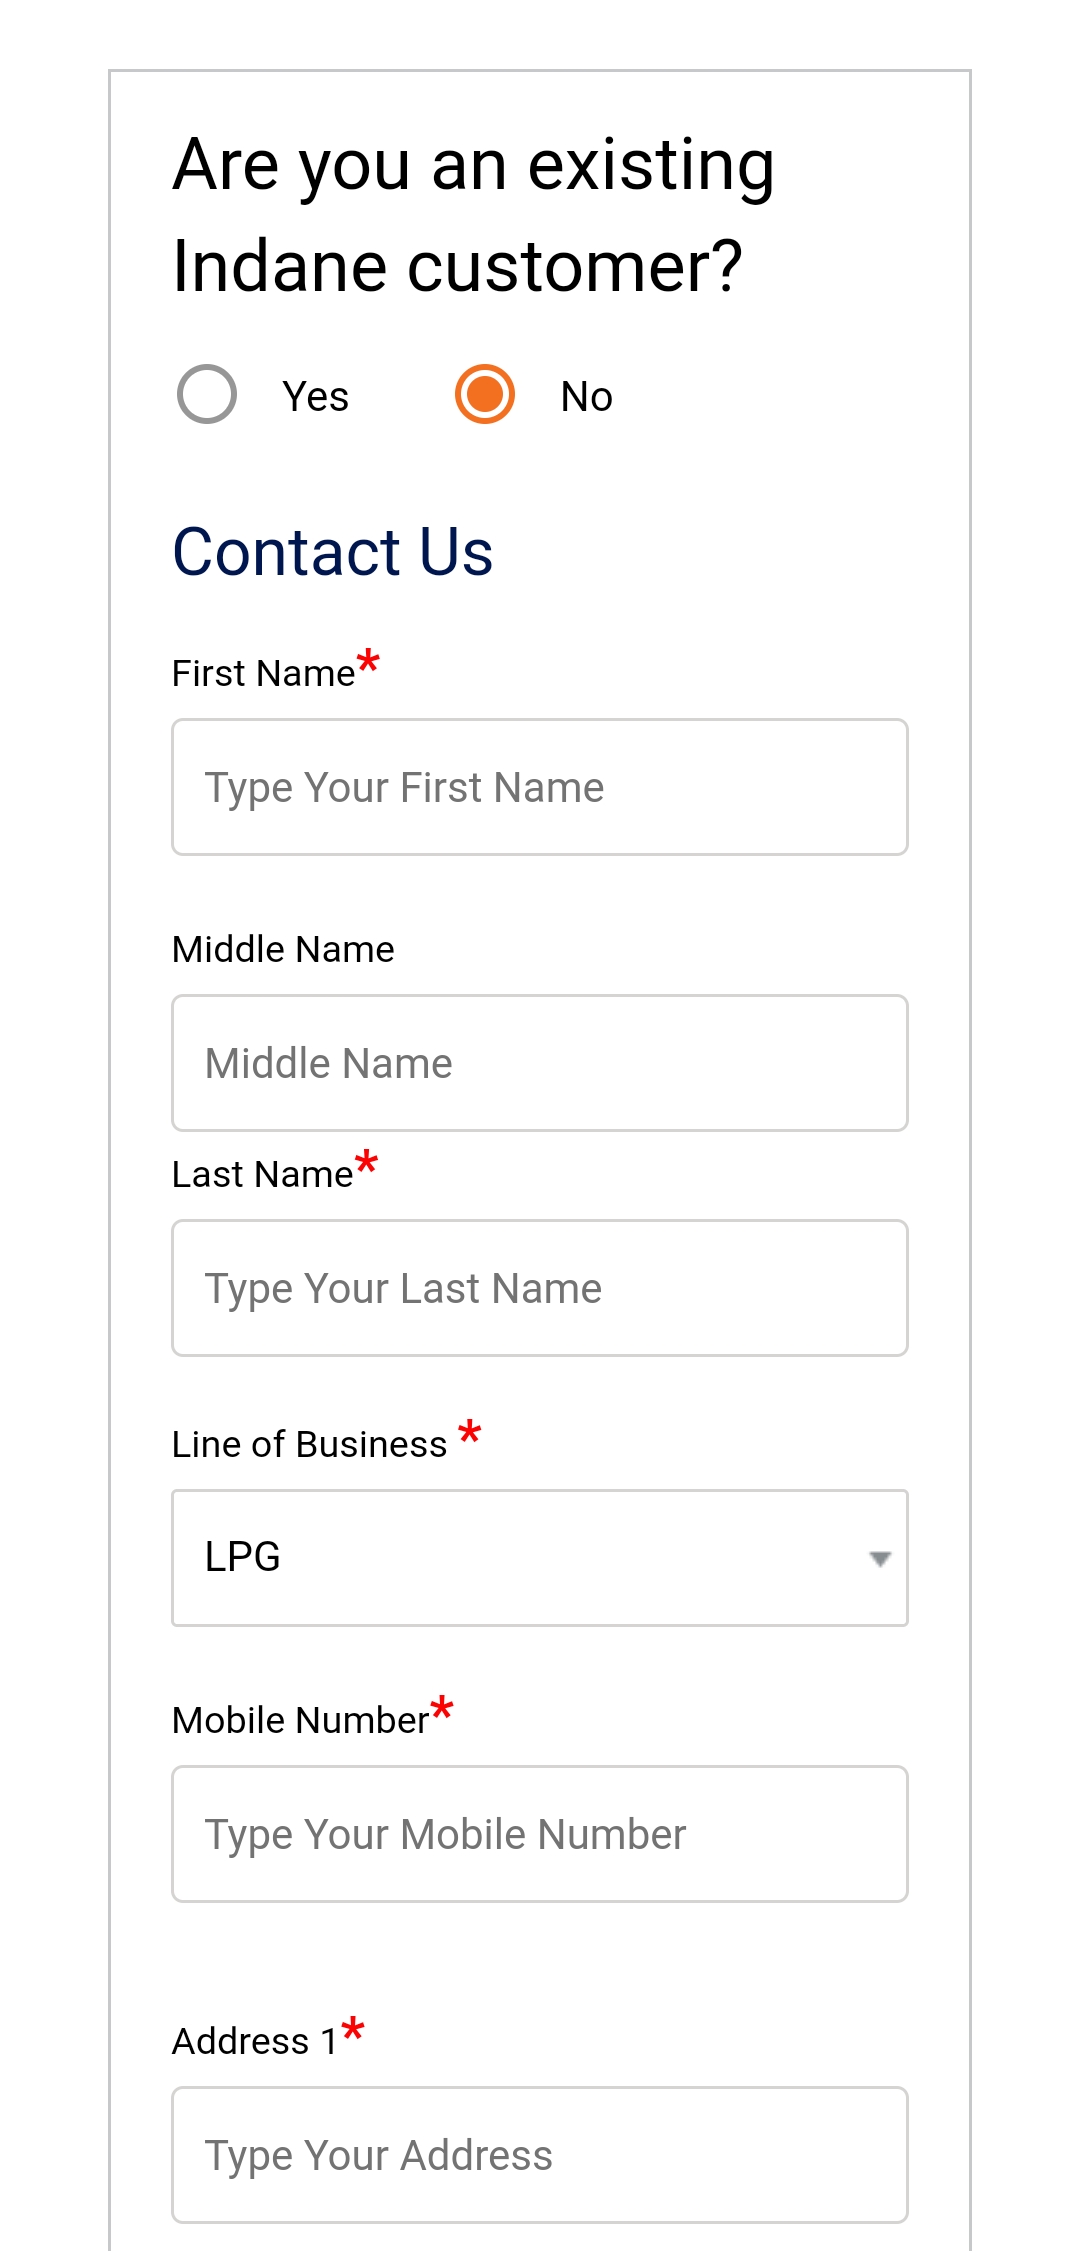
Task: Click the Yes option label
Action: point(315,397)
